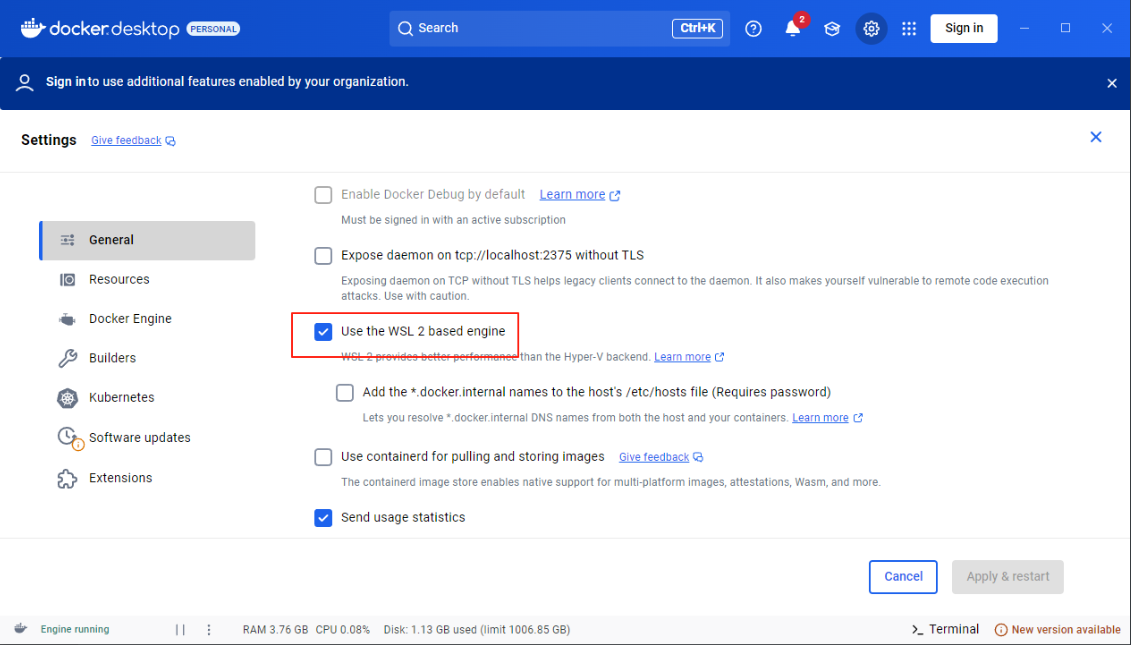Click the search magnifier icon
The height and width of the screenshot is (645, 1131).
(x=405, y=28)
